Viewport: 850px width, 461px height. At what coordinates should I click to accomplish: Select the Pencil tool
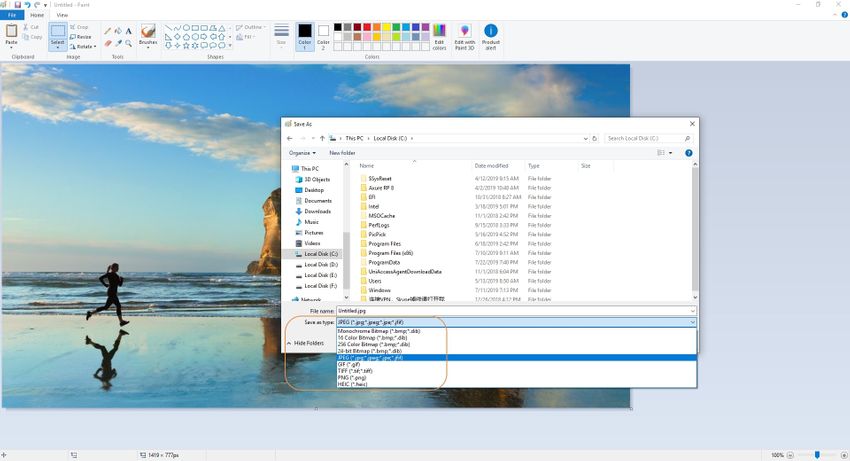tap(108, 31)
